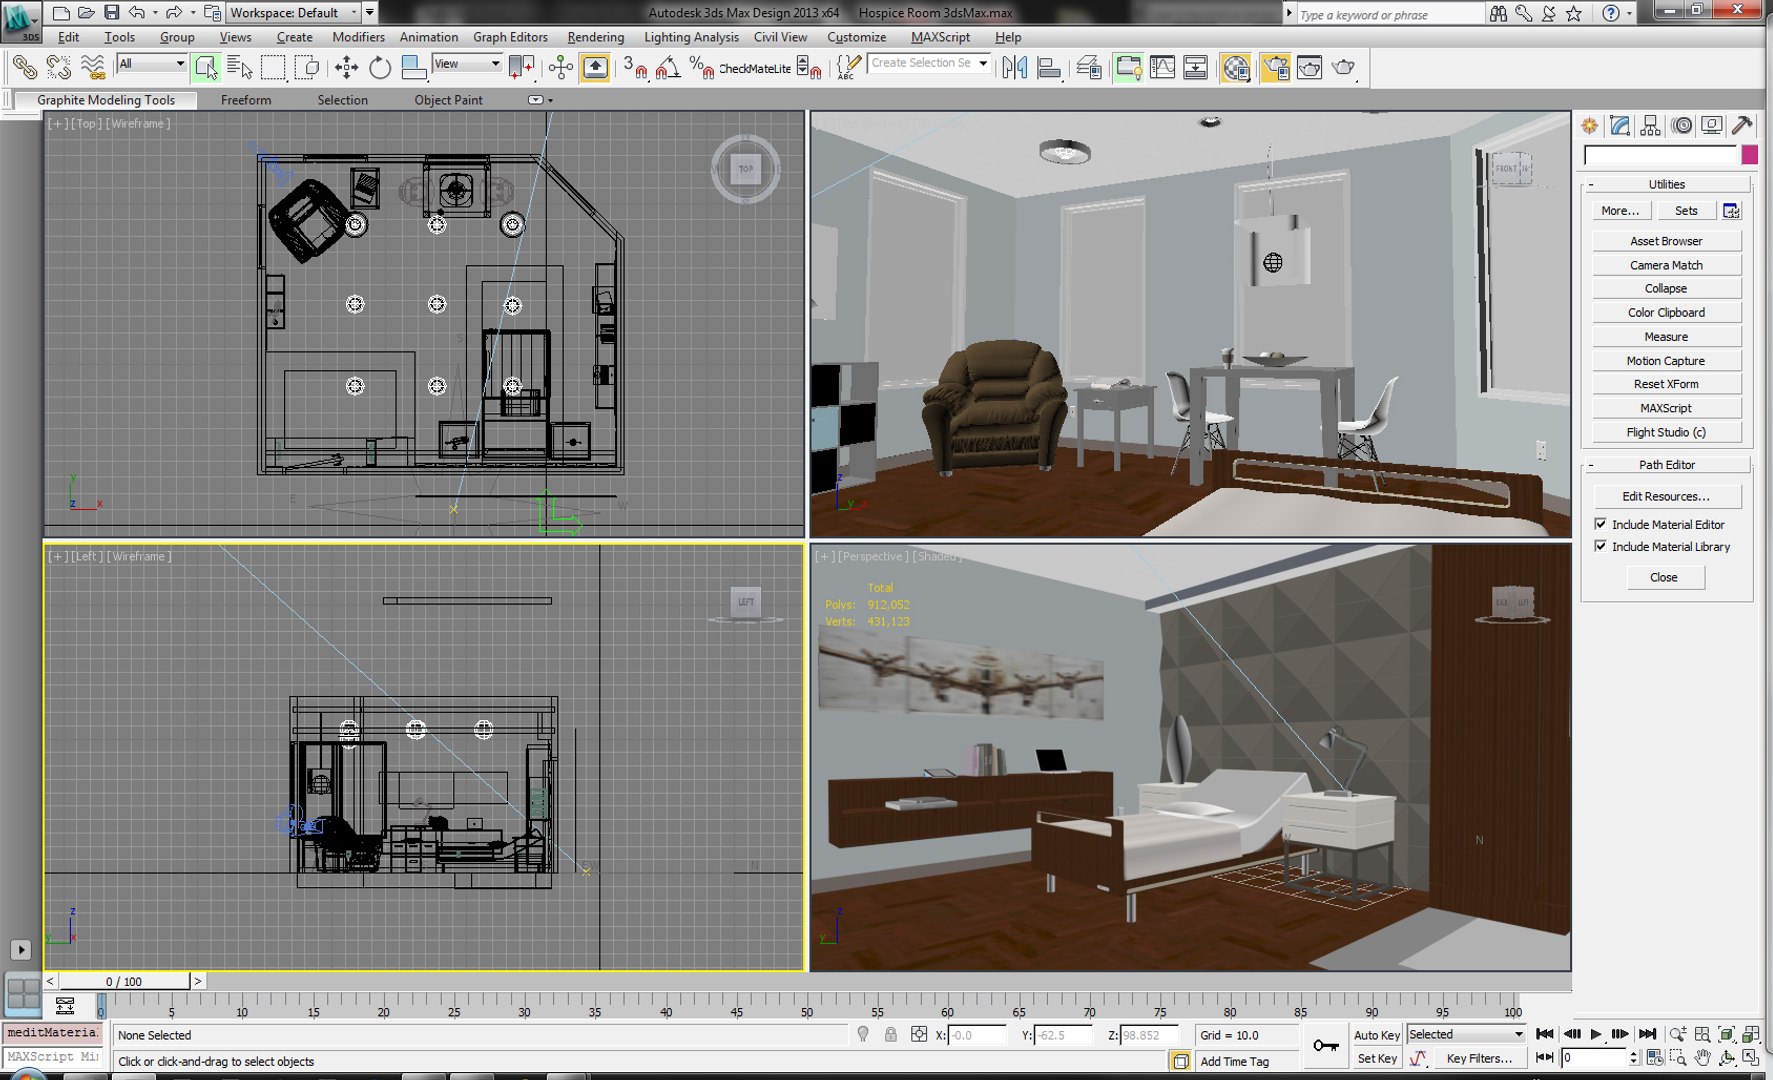Screen dimensions: 1773x1080
Task: Activate the Select Object tool
Action: 206,68
